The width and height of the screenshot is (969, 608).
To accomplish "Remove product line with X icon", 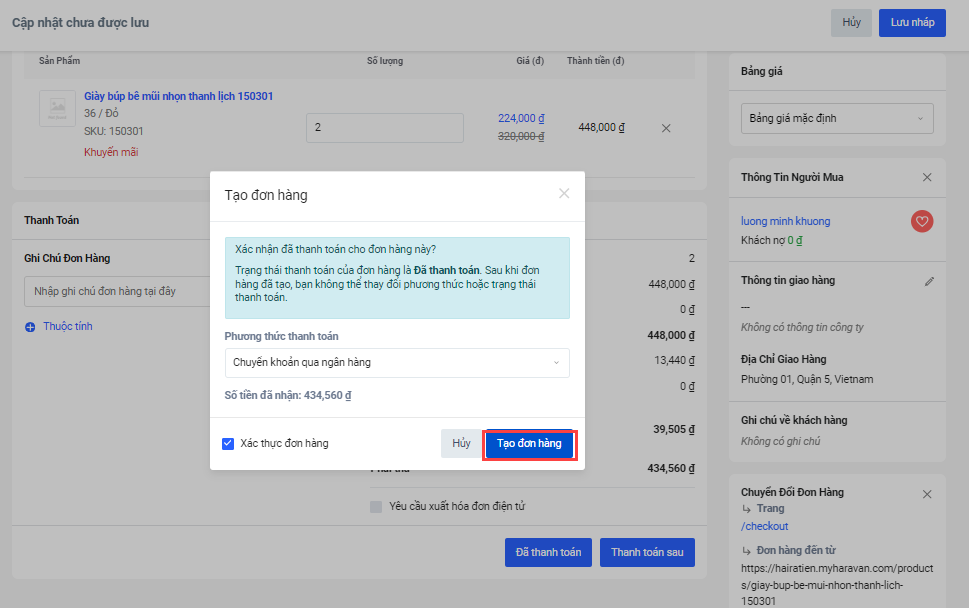I will 666,128.
